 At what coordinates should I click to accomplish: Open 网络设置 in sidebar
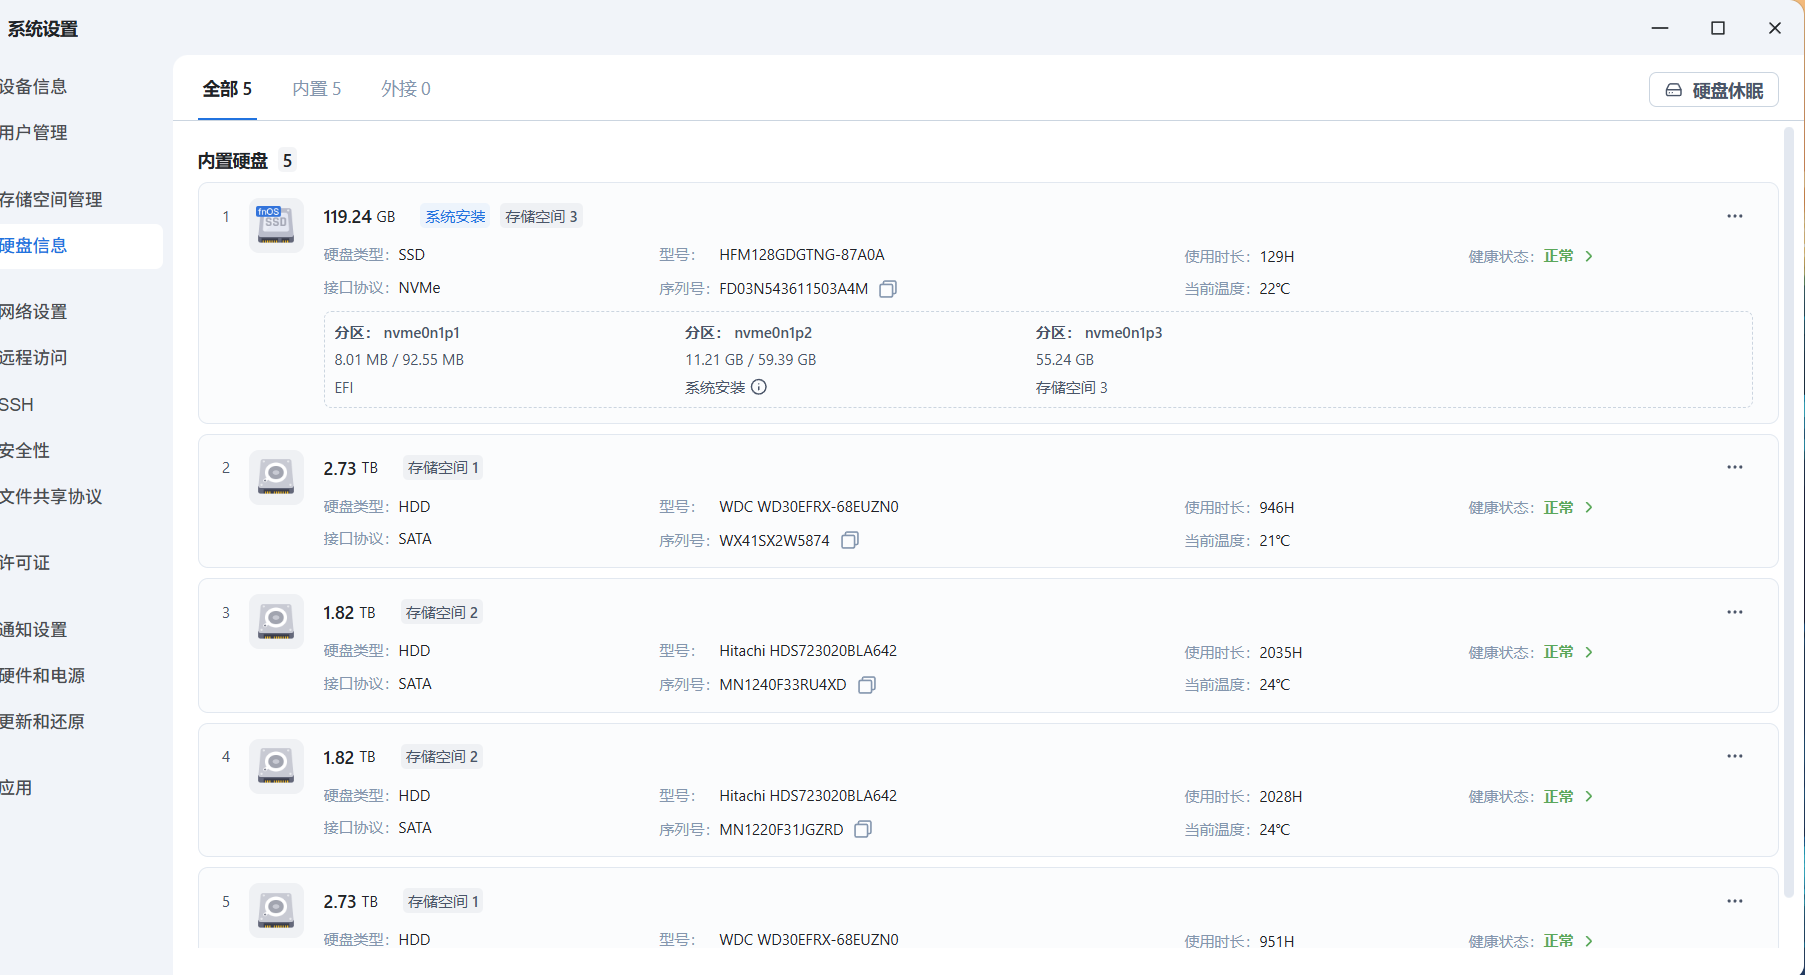coord(34,311)
